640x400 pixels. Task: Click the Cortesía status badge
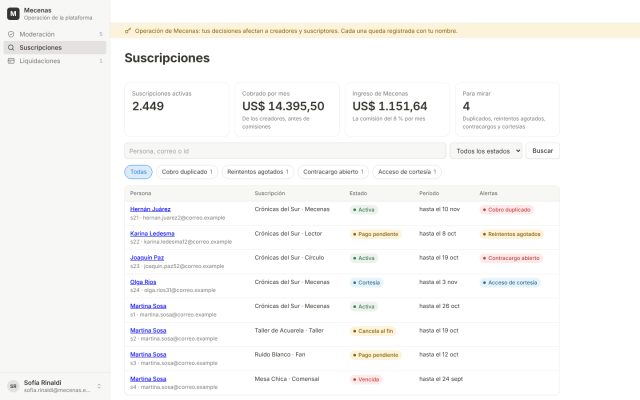click(366, 282)
